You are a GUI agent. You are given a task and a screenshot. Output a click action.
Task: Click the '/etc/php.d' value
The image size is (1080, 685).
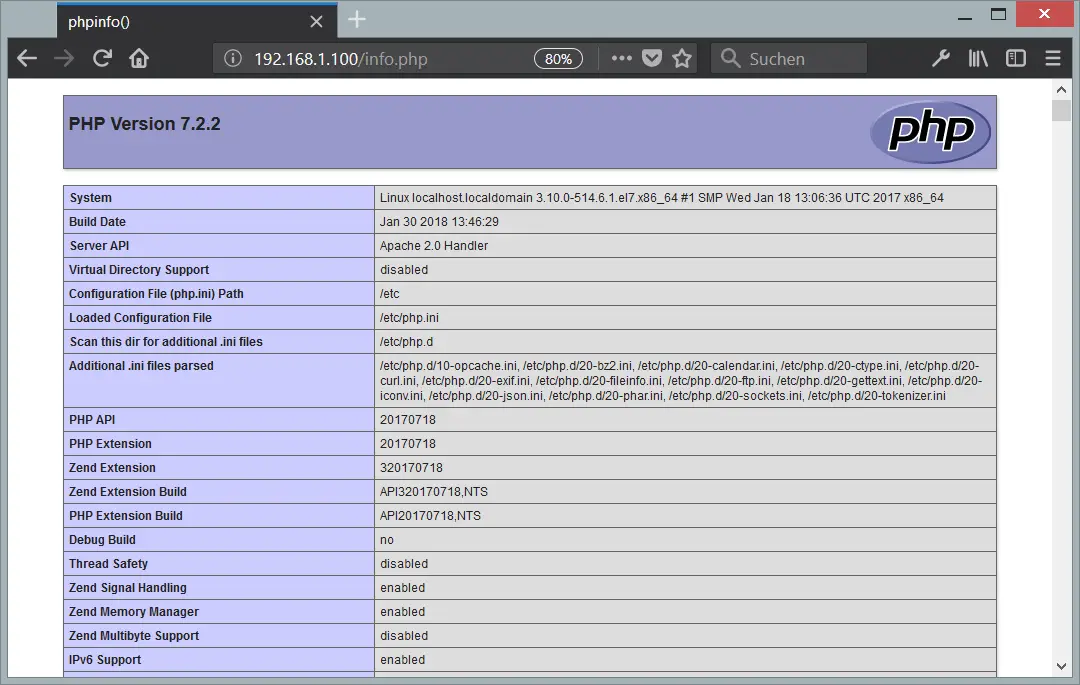click(x=406, y=342)
